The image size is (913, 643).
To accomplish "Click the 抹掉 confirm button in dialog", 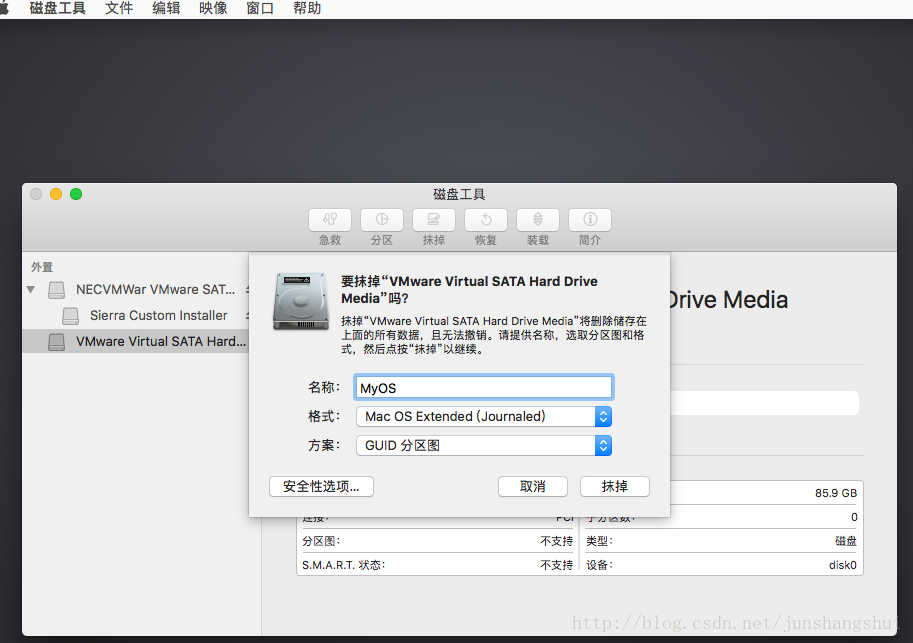I will (615, 486).
